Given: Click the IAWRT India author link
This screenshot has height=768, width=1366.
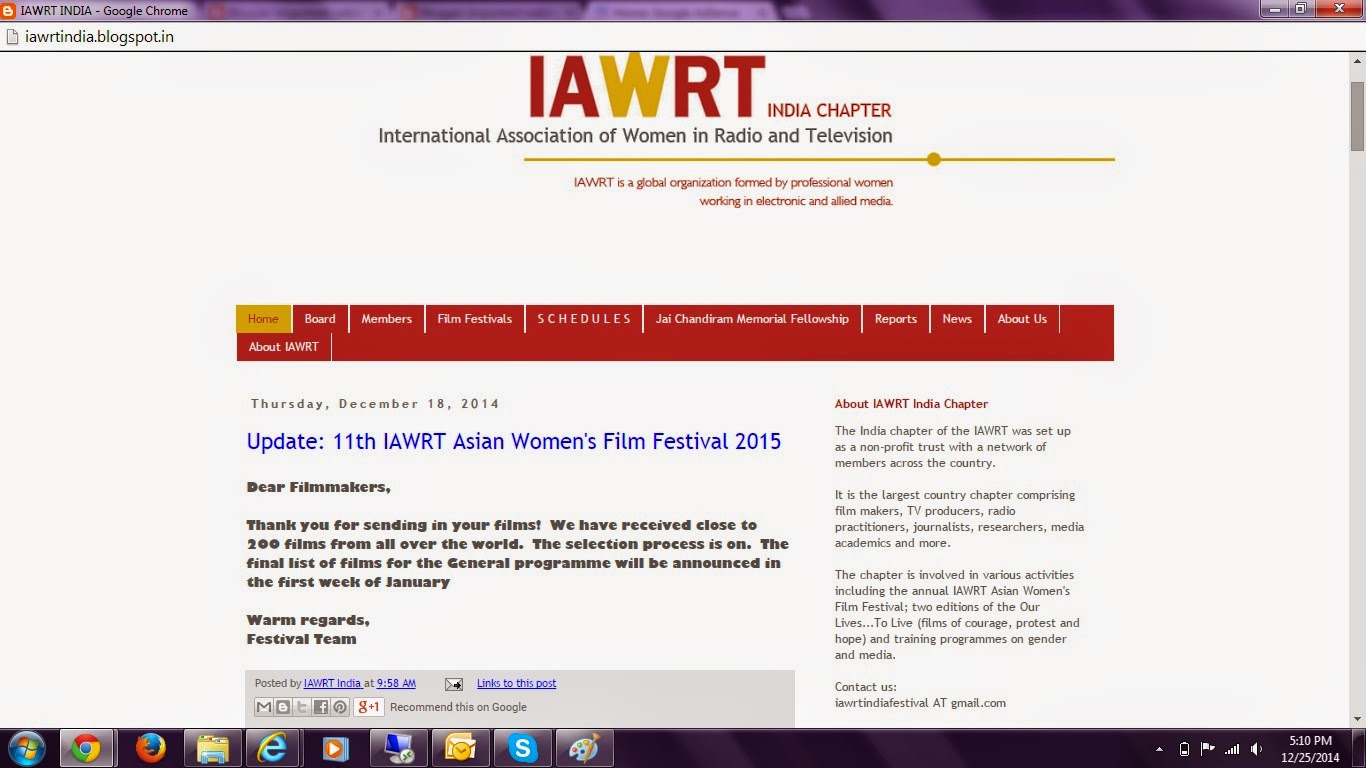Looking at the screenshot, I should 332,684.
